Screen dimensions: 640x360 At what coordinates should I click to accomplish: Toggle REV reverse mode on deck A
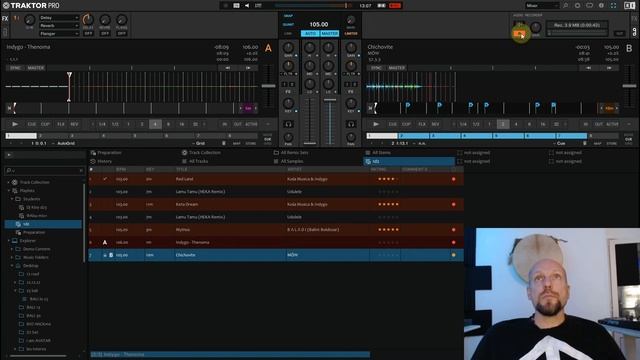pos(74,124)
